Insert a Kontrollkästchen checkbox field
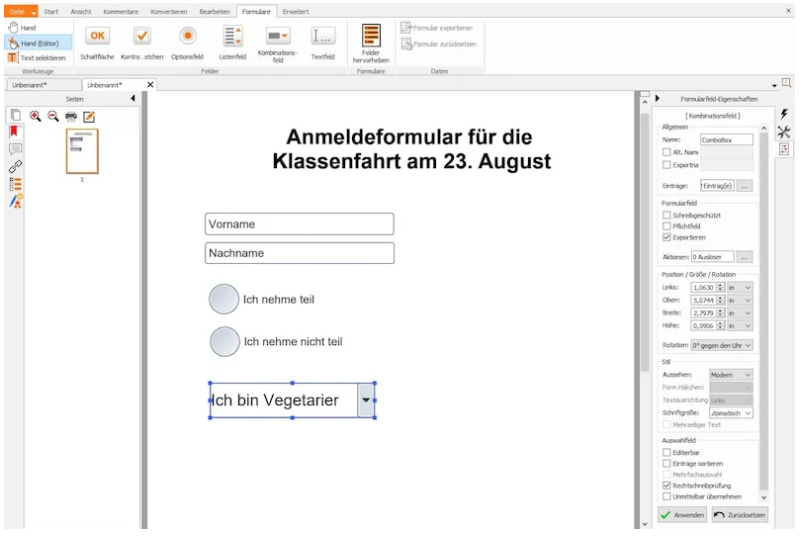808x538 pixels. [142, 37]
